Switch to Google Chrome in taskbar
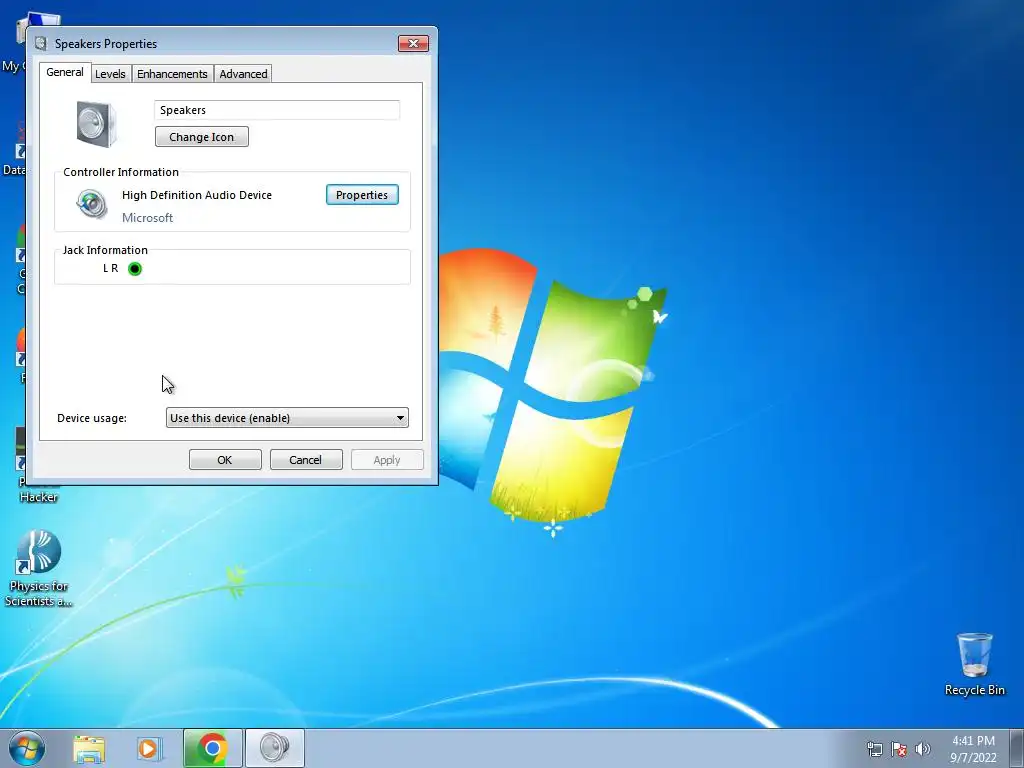This screenshot has width=1024, height=768. pos(212,748)
